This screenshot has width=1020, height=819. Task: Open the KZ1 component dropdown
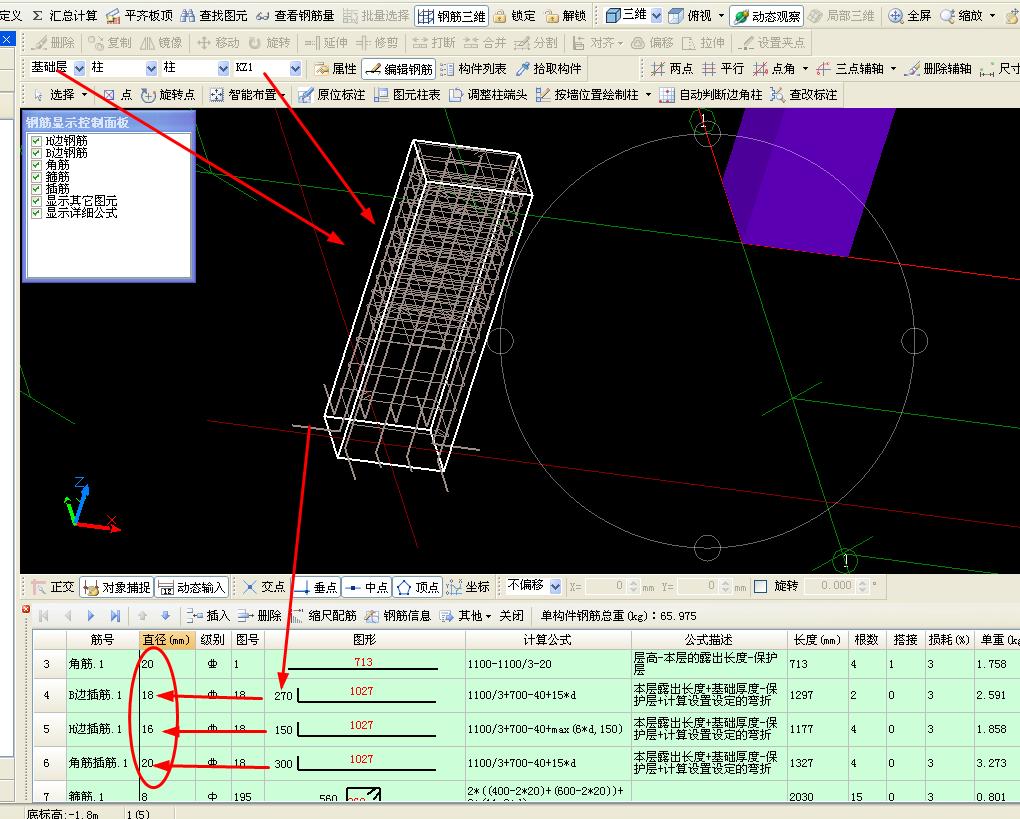pos(295,68)
